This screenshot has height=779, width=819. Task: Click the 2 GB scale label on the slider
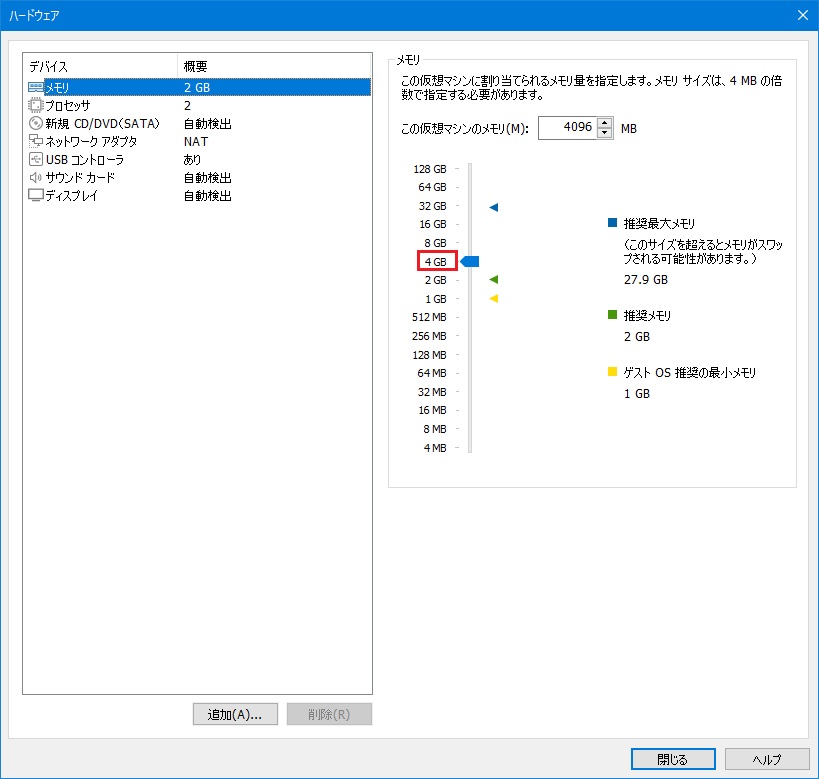click(x=436, y=280)
